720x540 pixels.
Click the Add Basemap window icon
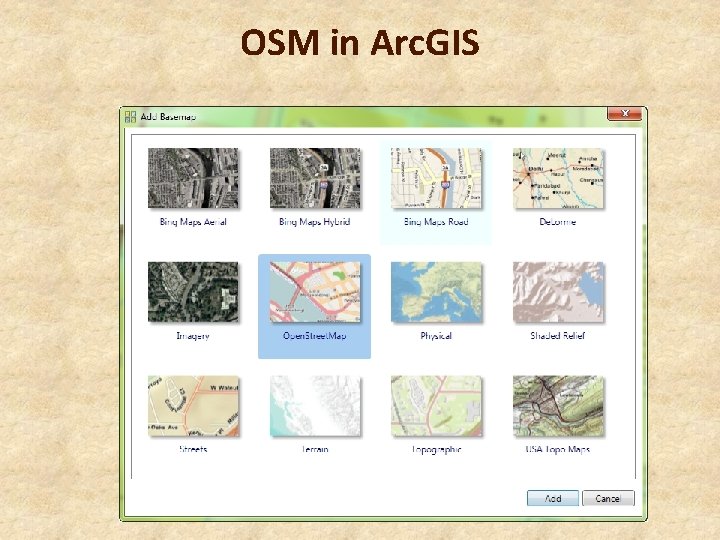click(130, 117)
